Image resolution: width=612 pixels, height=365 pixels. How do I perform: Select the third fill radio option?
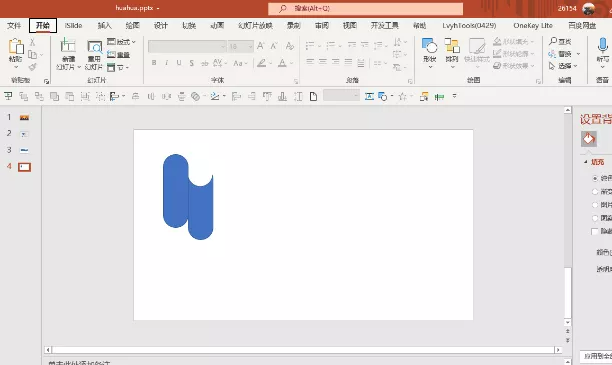pos(595,205)
